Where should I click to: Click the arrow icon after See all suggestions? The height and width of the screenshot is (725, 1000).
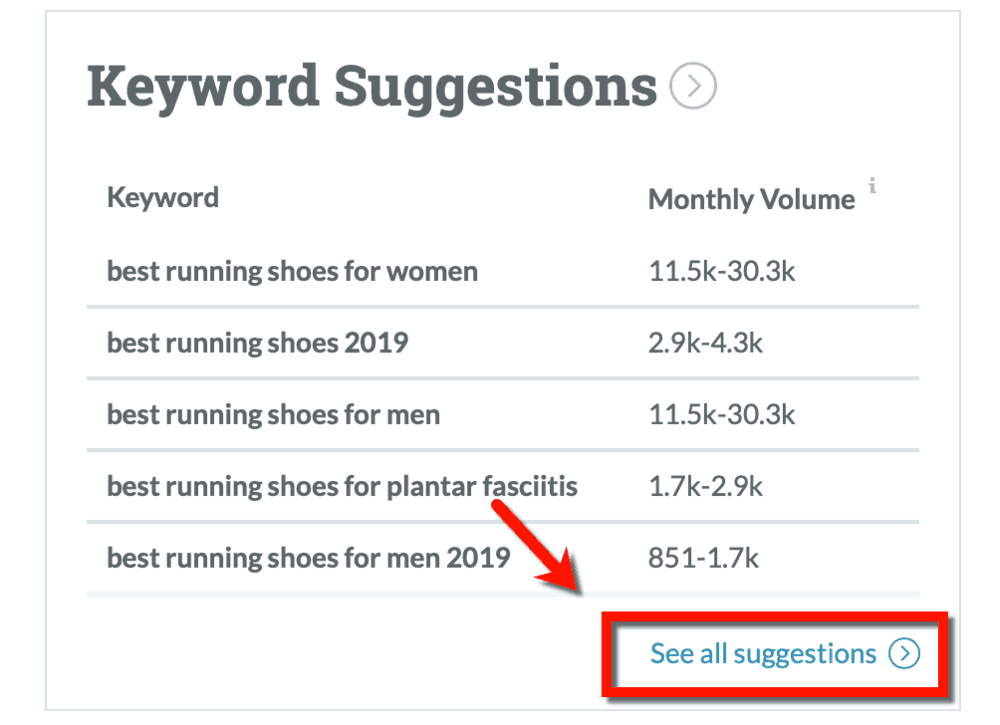904,654
